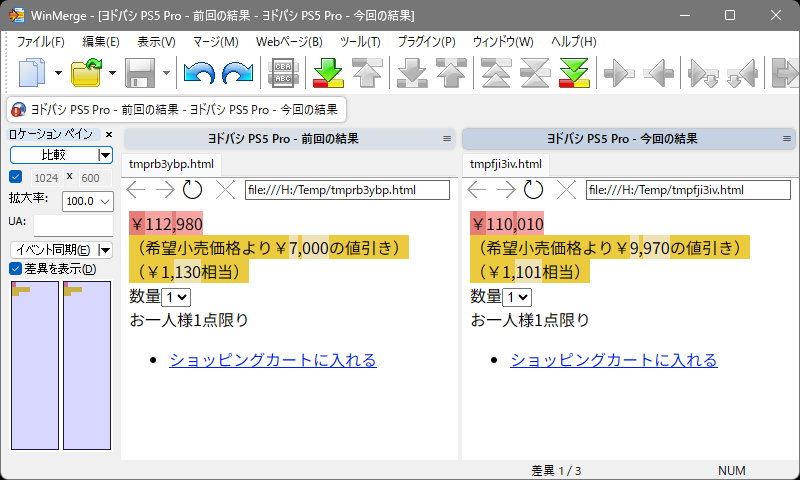
Task: Click the height field showing 600
Action: pos(94,178)
